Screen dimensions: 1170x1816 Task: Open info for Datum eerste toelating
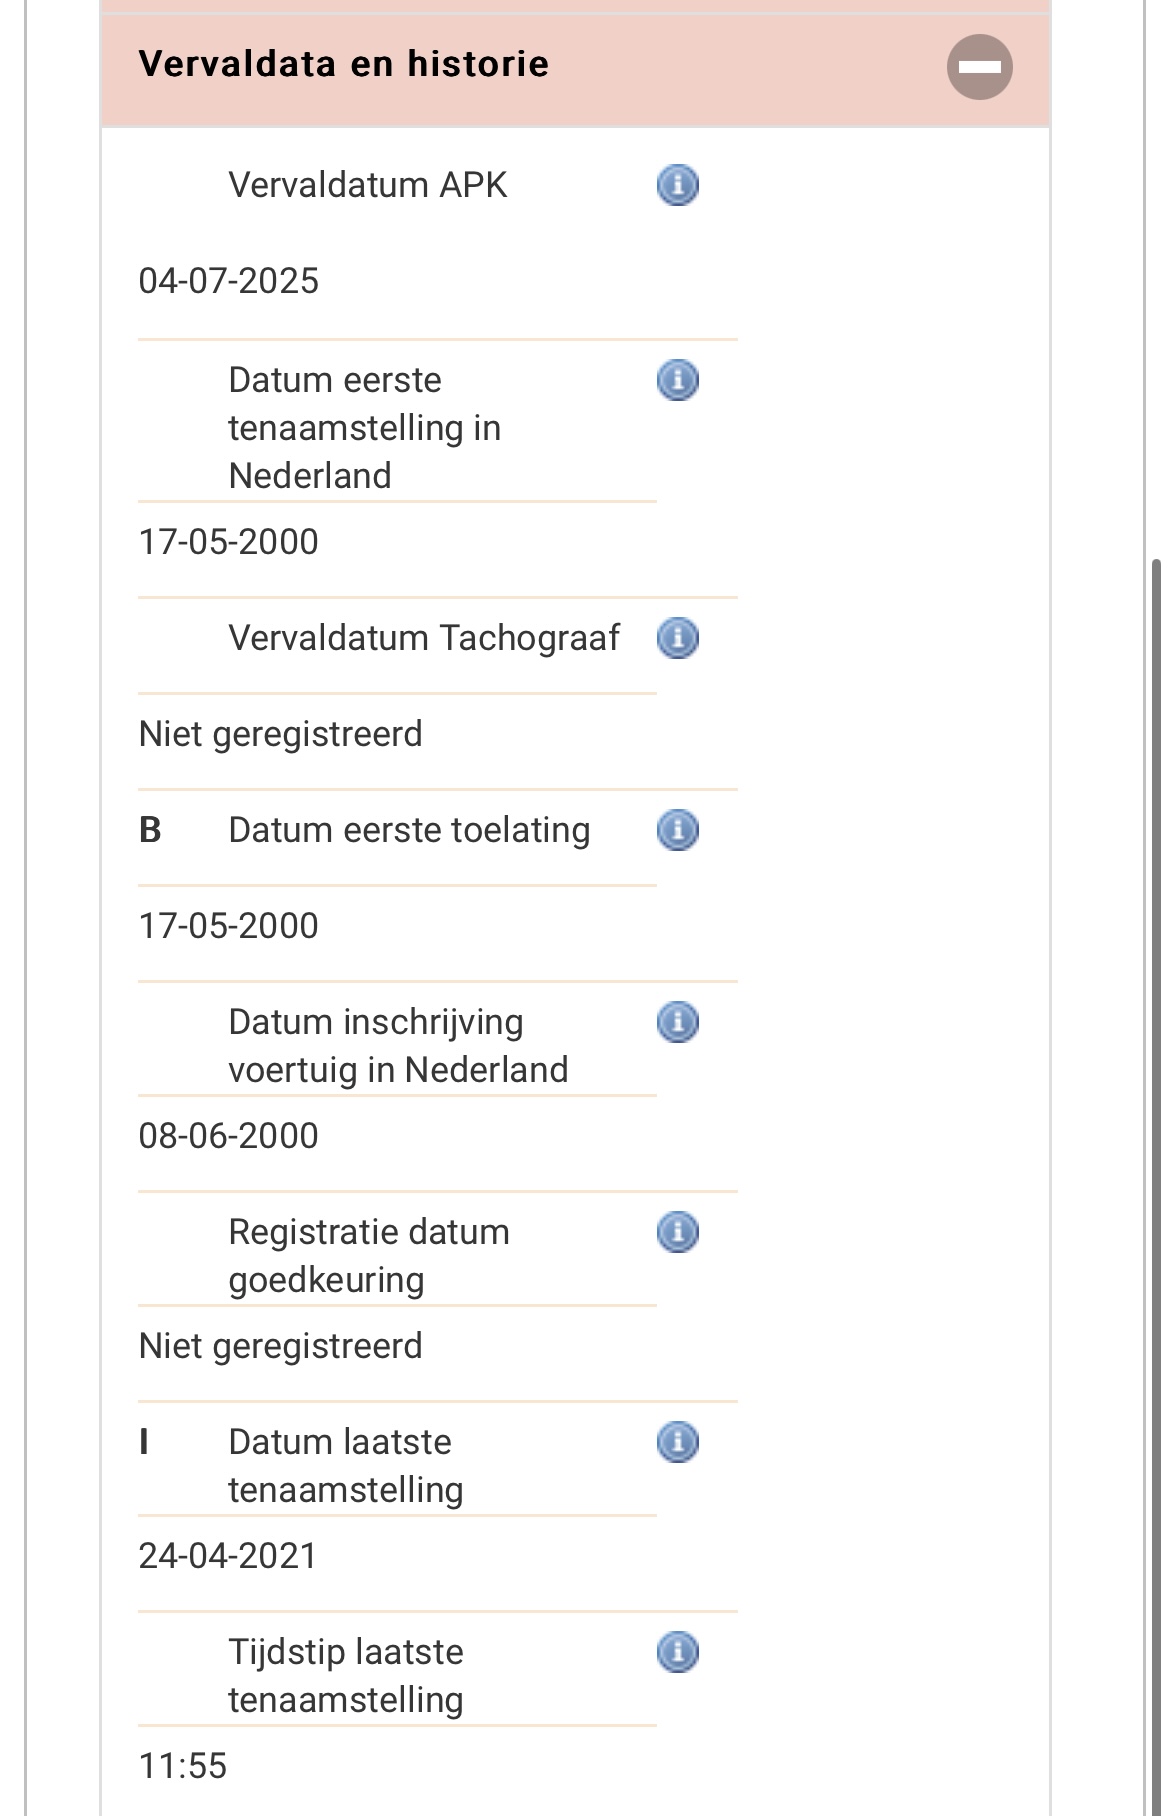point(677,831)
